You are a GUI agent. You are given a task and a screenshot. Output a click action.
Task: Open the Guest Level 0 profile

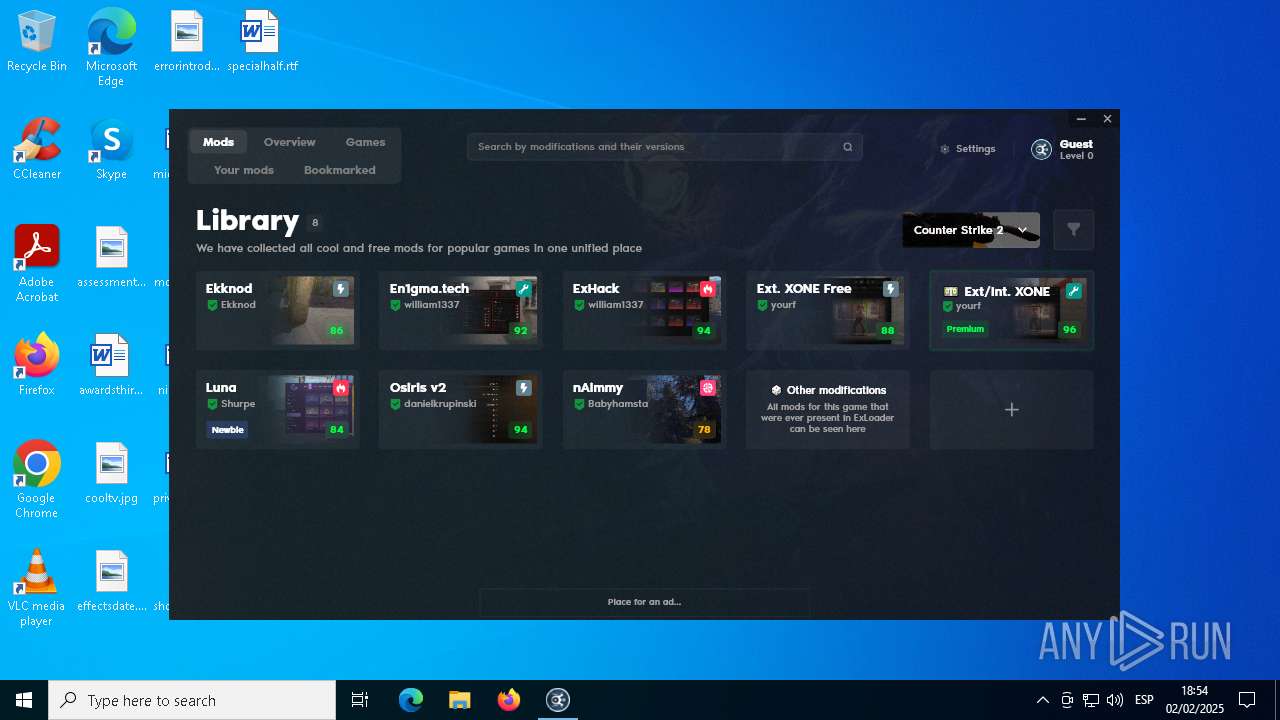(x=1063, y=150)
